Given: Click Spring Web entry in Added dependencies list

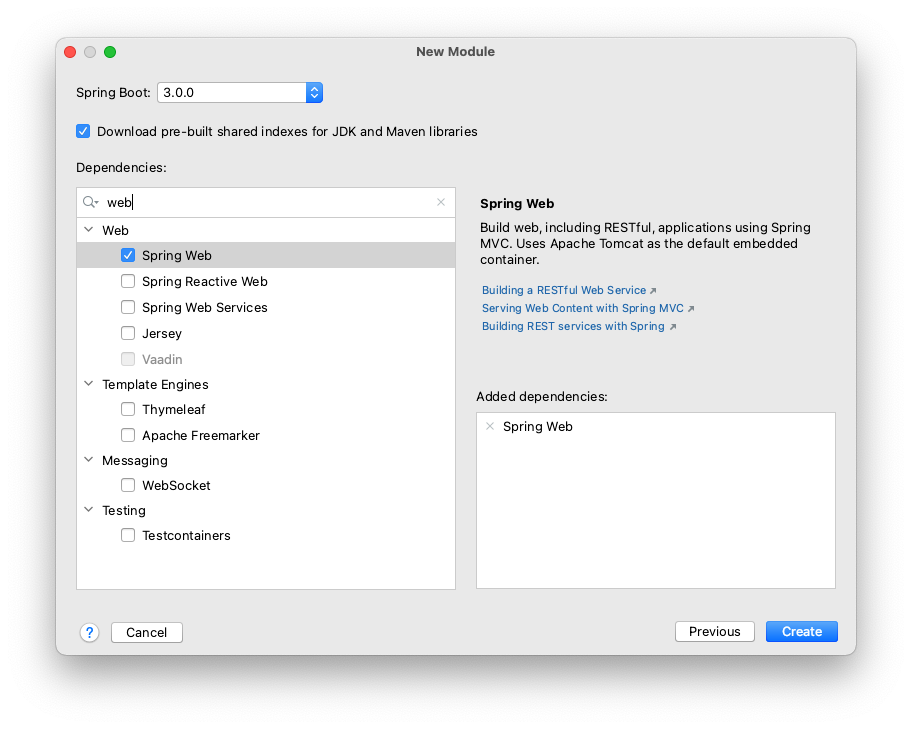Looking at the screenshot, I should (537, 426).
